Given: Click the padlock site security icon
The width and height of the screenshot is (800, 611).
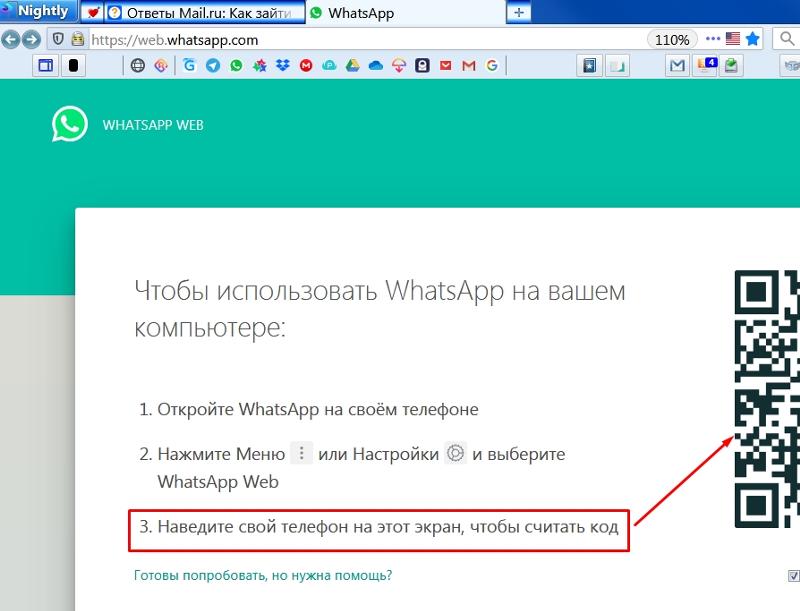Looking at the screenshot, I should click(78, 39).
